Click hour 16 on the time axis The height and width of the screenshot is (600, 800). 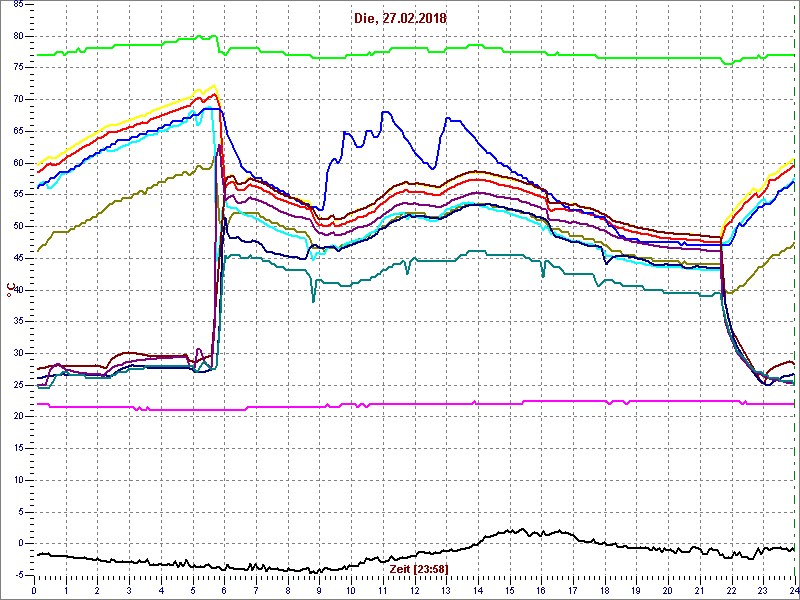tap(541, 590)
